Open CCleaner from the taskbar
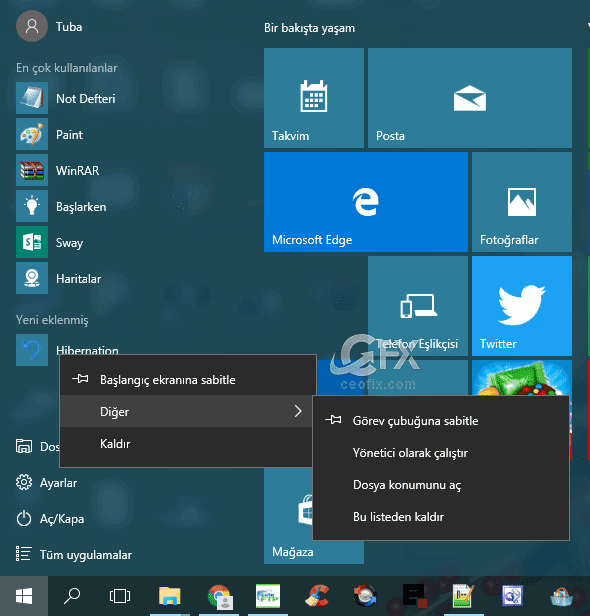 click(x=317, y=596)
